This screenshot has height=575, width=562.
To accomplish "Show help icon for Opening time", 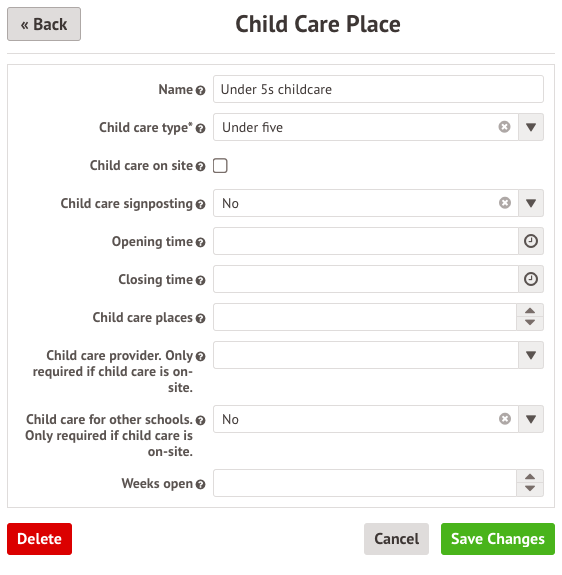I will tap(200, 242).
